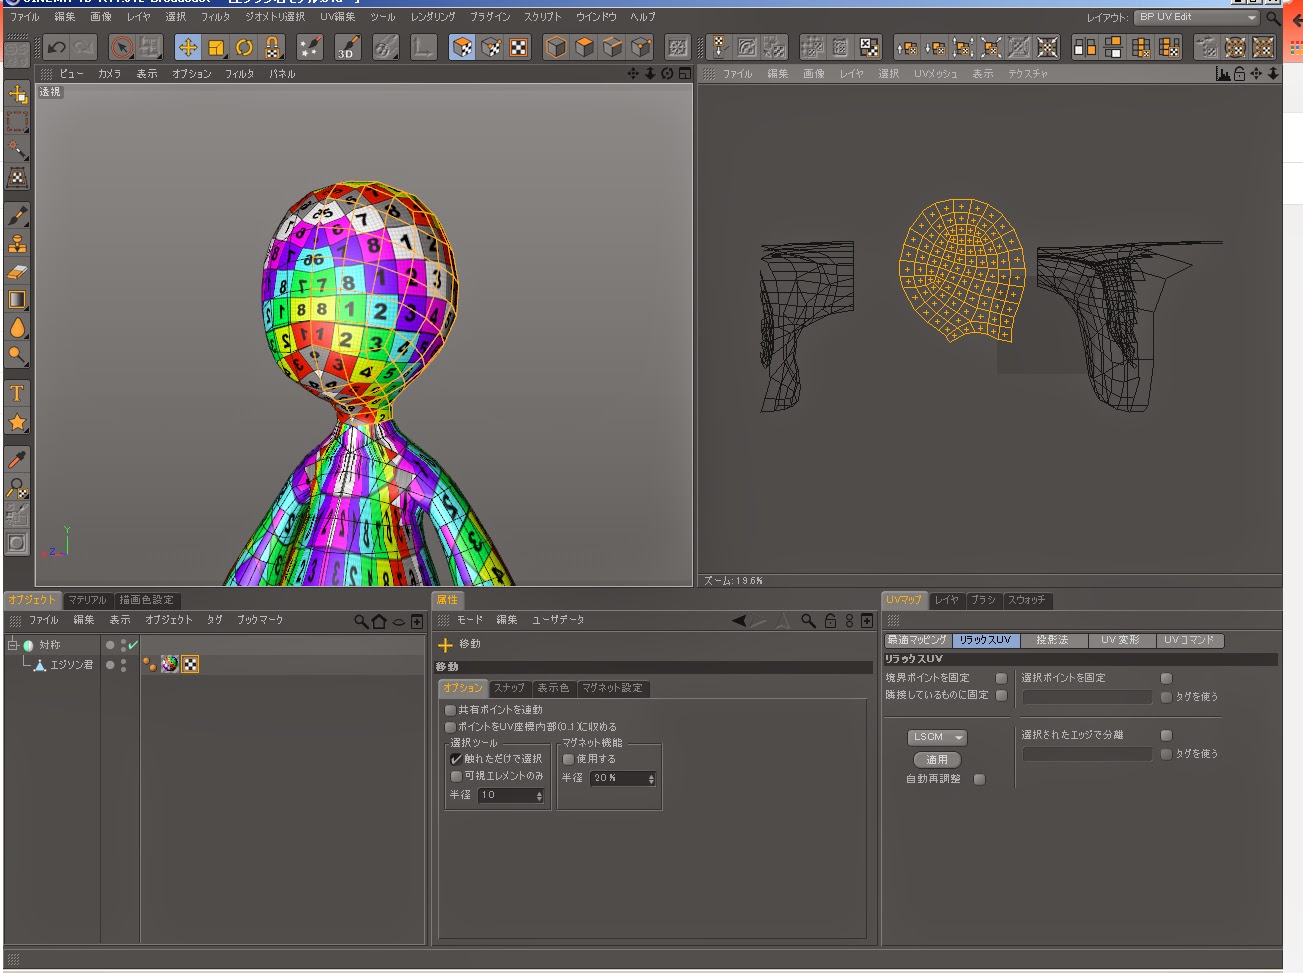The image size is (1303, 973).
Task: Enable the 境界ポイントを固定 checkbox
Action: [x=1001, y=678]
